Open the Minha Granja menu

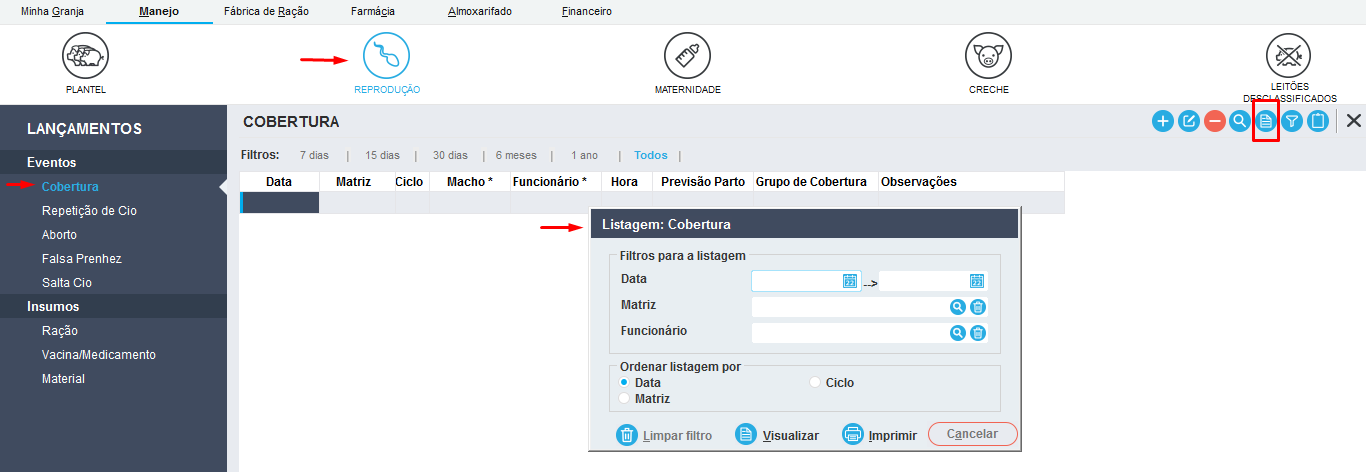(53, 12)
